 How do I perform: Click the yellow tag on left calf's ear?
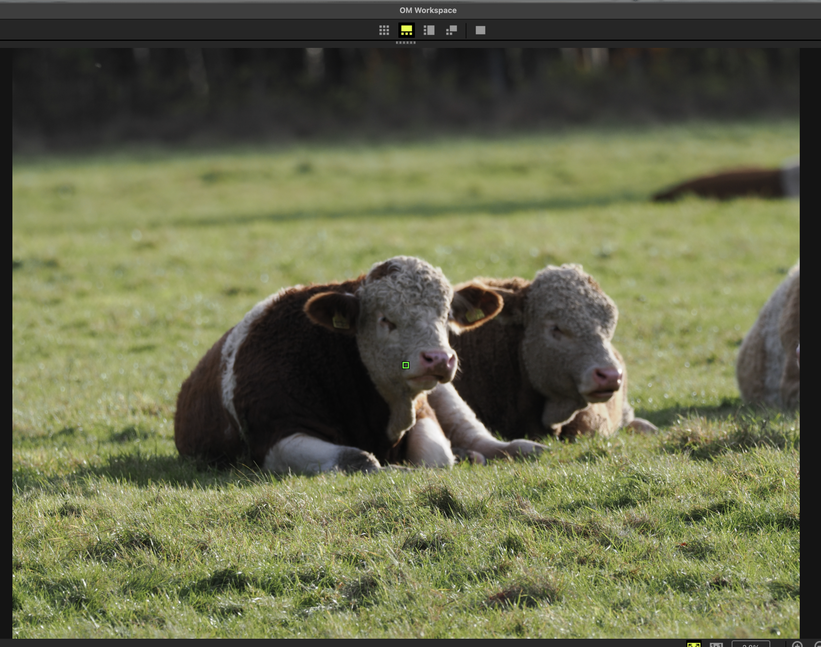339,321
